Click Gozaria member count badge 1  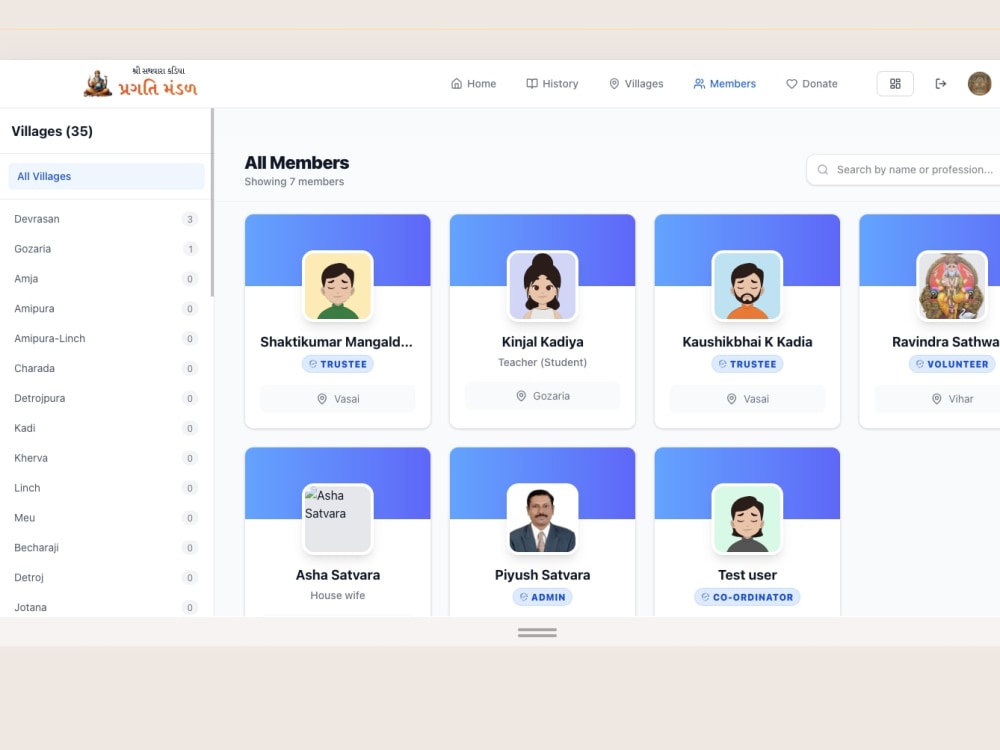(189, 249)
